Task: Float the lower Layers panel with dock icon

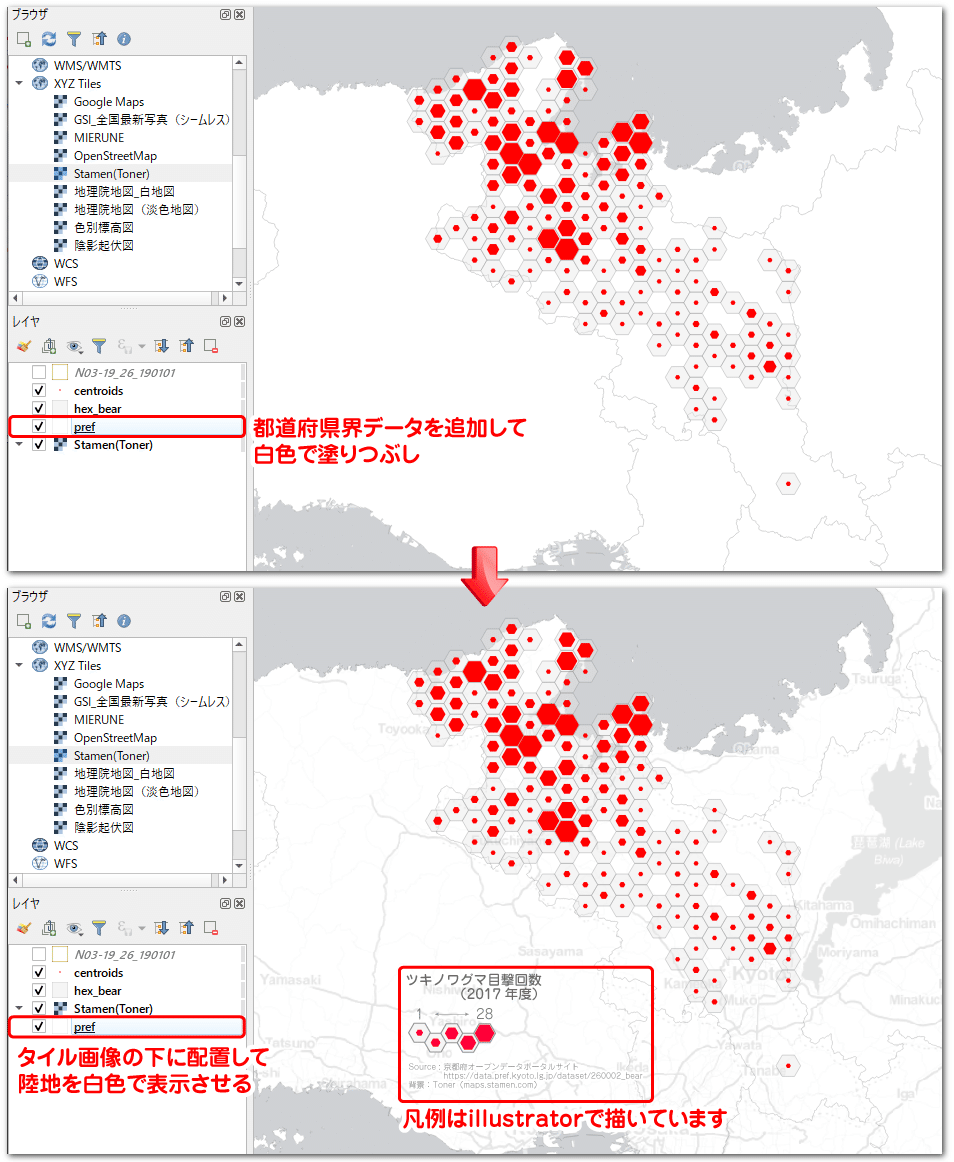Action: tap(225, 903)
